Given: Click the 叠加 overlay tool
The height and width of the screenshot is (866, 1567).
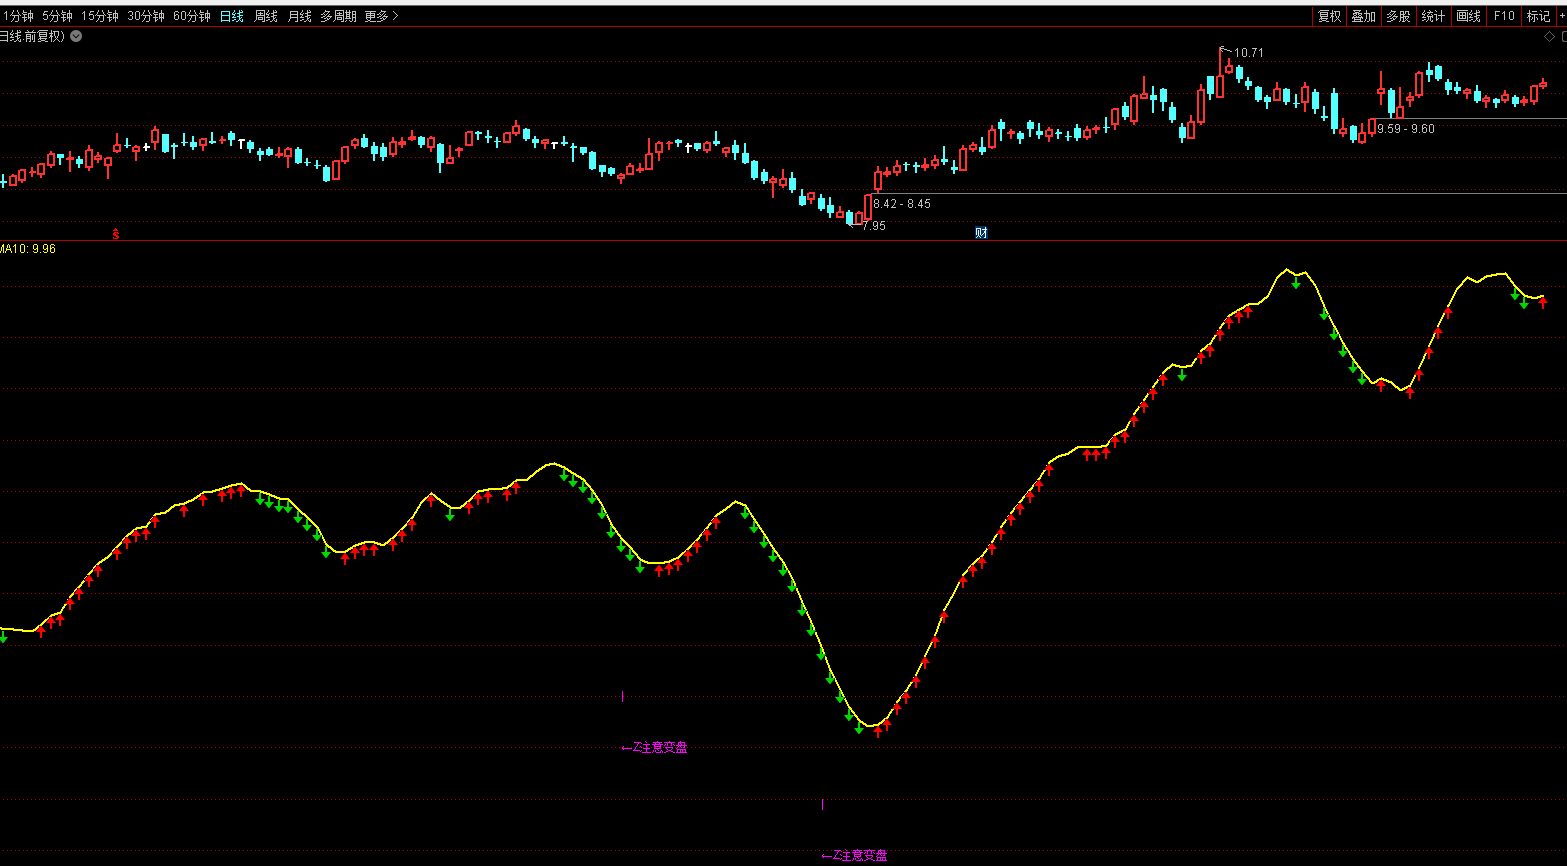Looking at the screenshot, I should (1363, 16).
